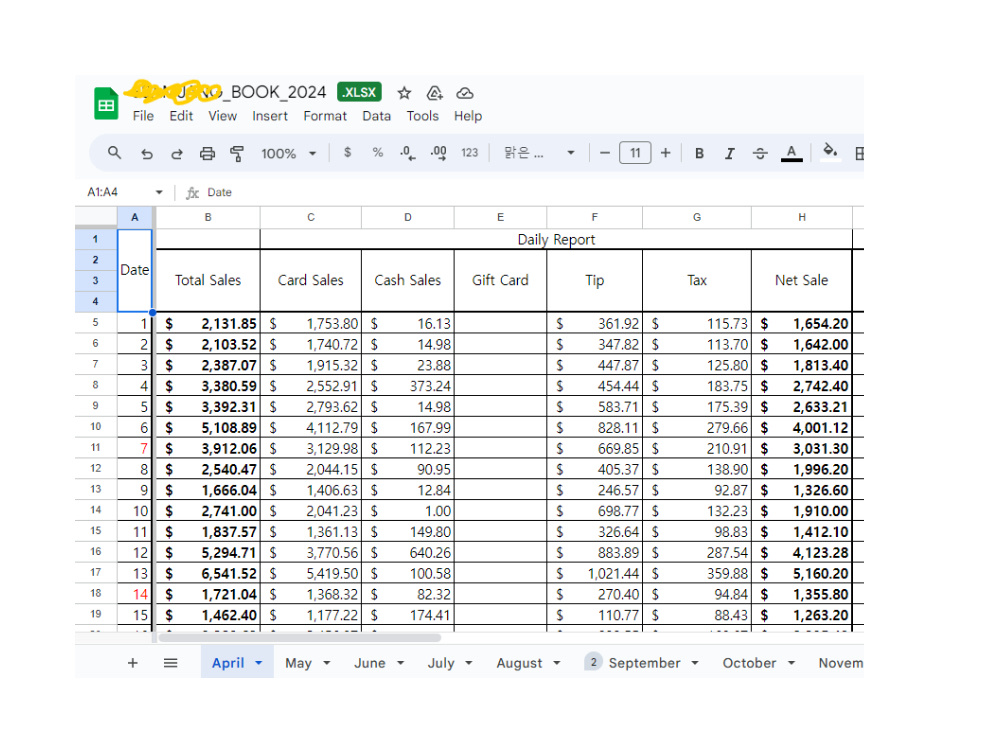Print the spreadsheet

pos(207,153)
